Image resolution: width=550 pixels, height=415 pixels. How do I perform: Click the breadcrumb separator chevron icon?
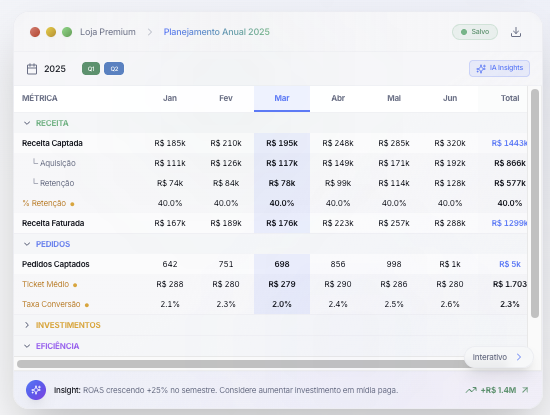click(x=150, y=32)
